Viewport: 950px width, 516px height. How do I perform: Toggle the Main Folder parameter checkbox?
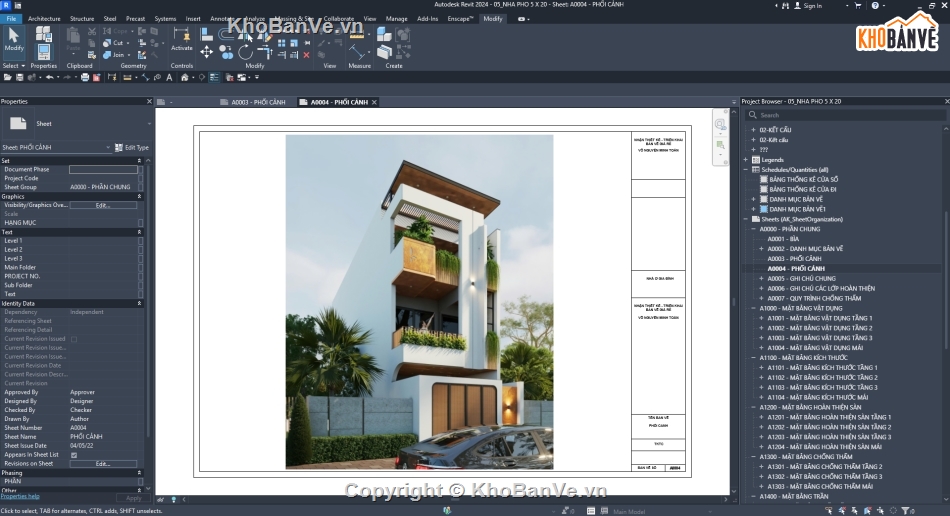pyautogui.click(x=141, y=268)
